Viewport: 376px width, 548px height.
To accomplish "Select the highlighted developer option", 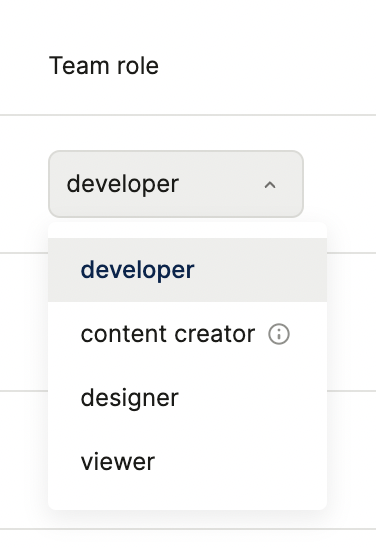I will pyautogui.click(x=187, y=270).
